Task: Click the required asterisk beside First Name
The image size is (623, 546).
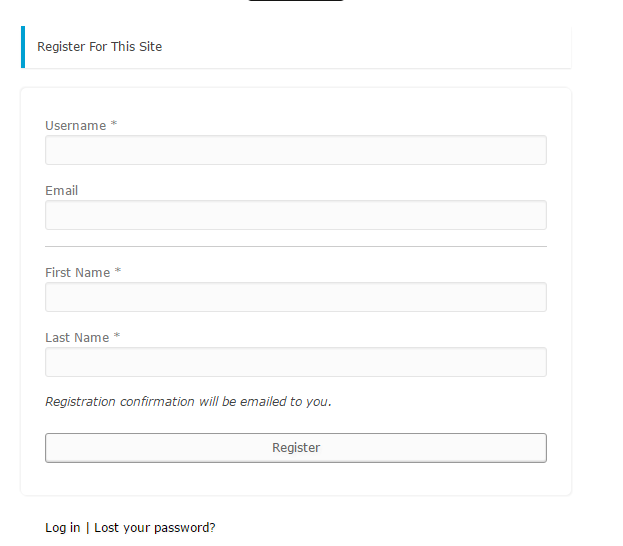Action: pyautogui.click(x=118, y=271)
